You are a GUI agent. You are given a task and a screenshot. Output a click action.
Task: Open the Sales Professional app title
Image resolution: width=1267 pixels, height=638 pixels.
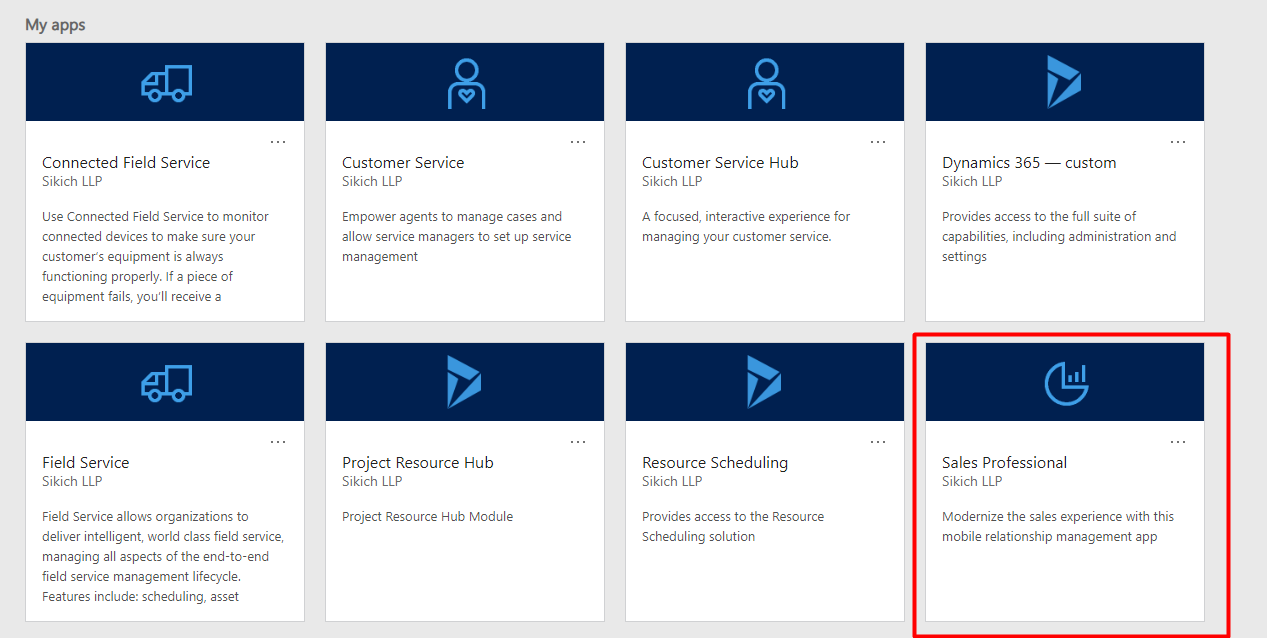(1004, 462)
